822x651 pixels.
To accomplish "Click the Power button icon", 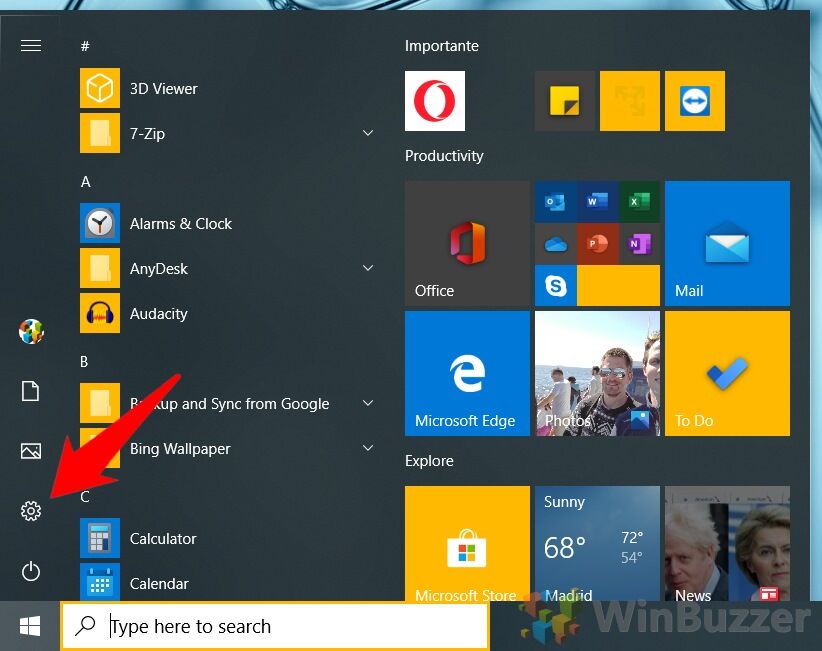I will [31, 571].
